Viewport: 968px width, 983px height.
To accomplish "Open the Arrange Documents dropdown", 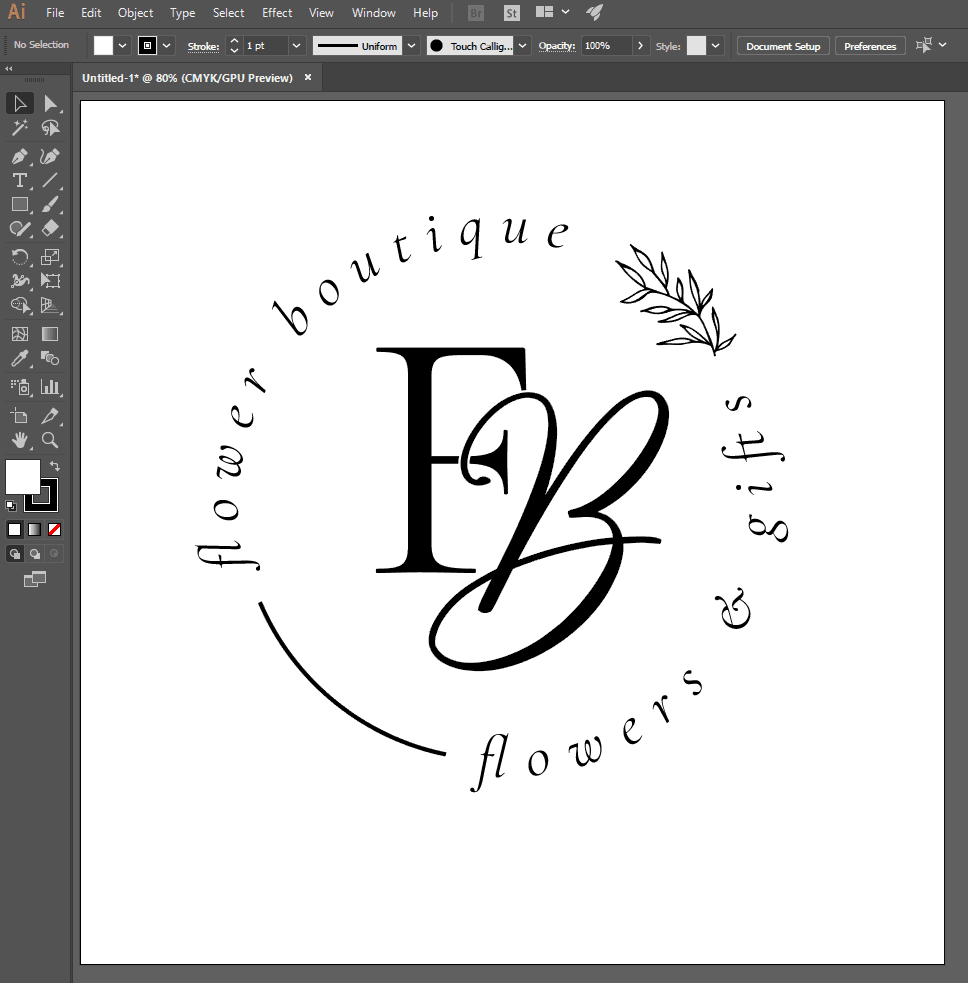I will (x=552, y=12).
